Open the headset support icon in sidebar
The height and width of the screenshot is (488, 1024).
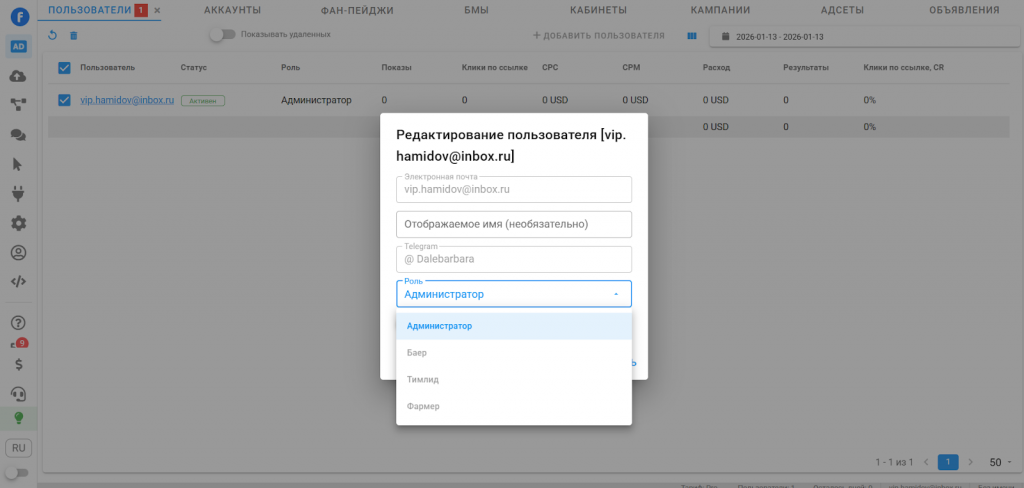click(x=18, y=393)
